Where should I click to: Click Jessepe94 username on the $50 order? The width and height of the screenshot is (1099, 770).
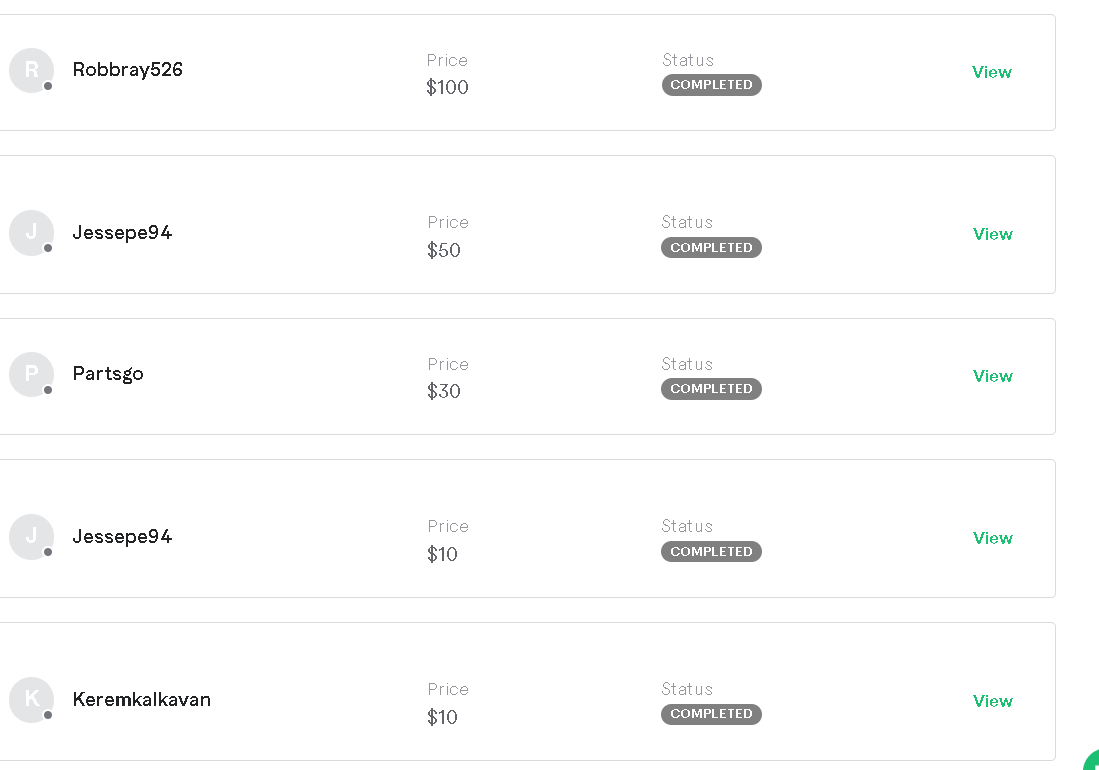pyautogui.click(x=122, y=232)
